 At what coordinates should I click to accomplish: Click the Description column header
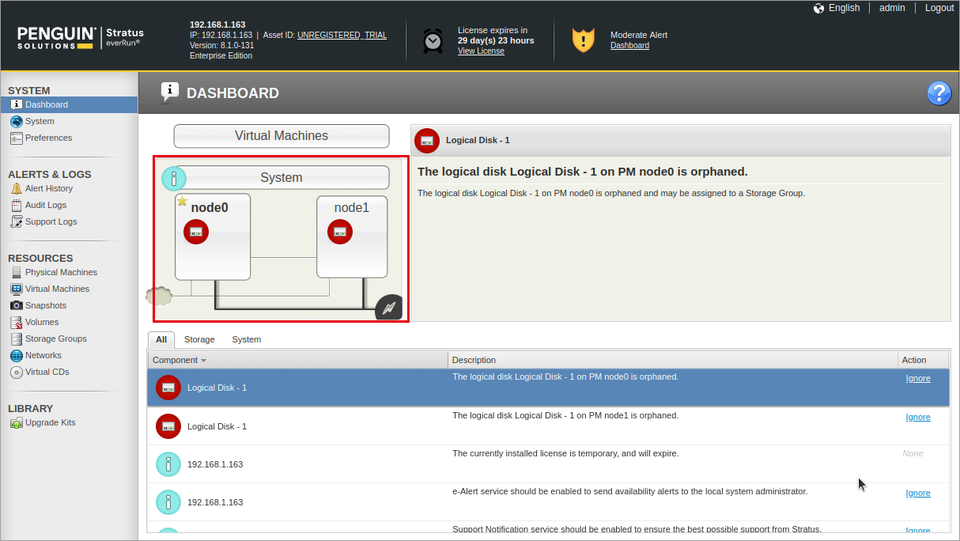[672, 360]
